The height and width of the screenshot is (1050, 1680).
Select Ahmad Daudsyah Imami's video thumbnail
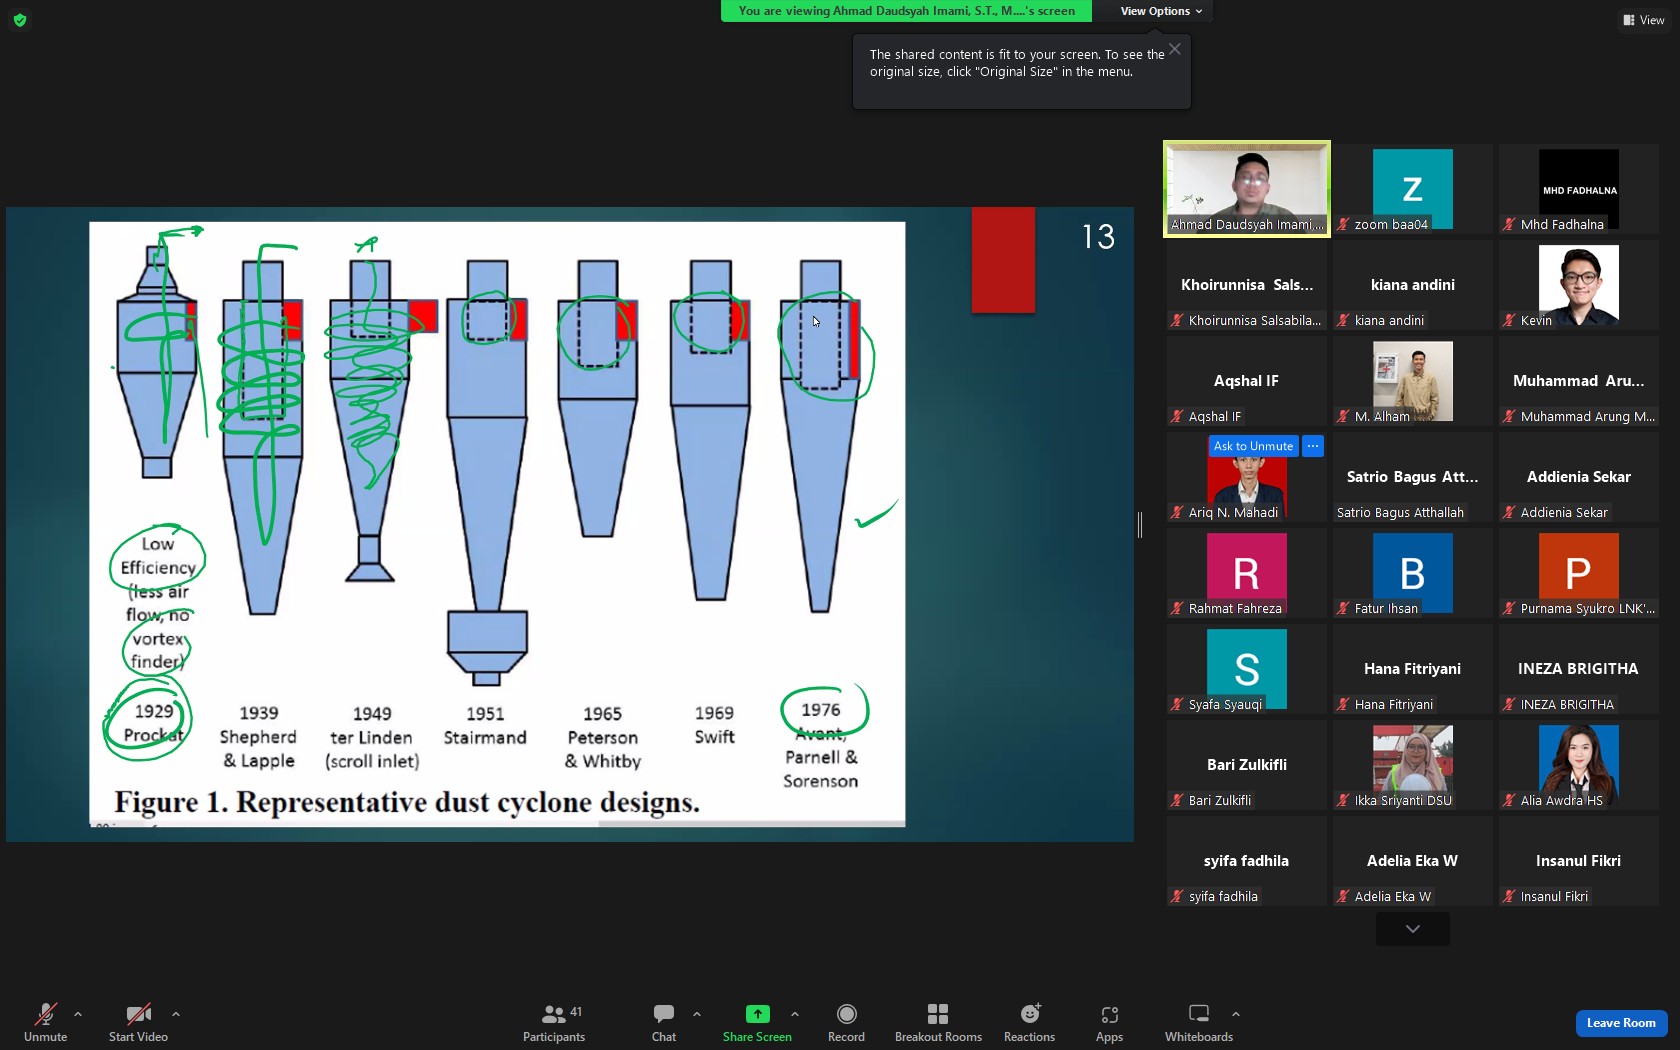tap(1247, 189)
